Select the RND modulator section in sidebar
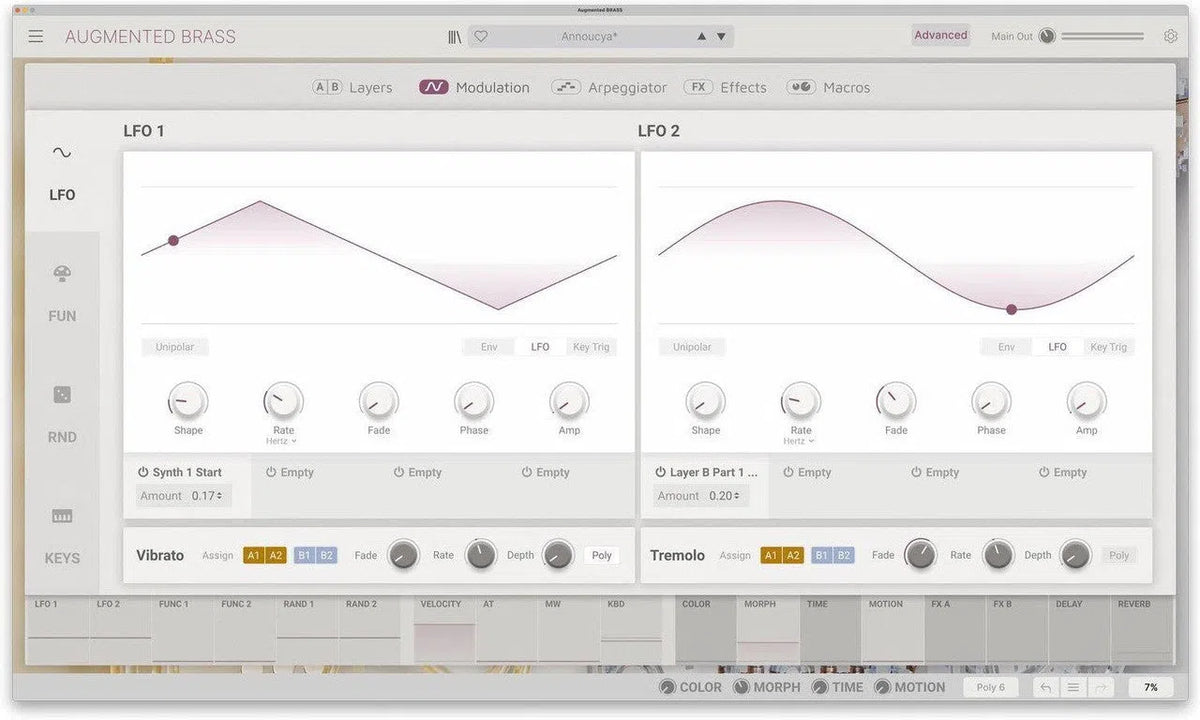 click(62, 412)
